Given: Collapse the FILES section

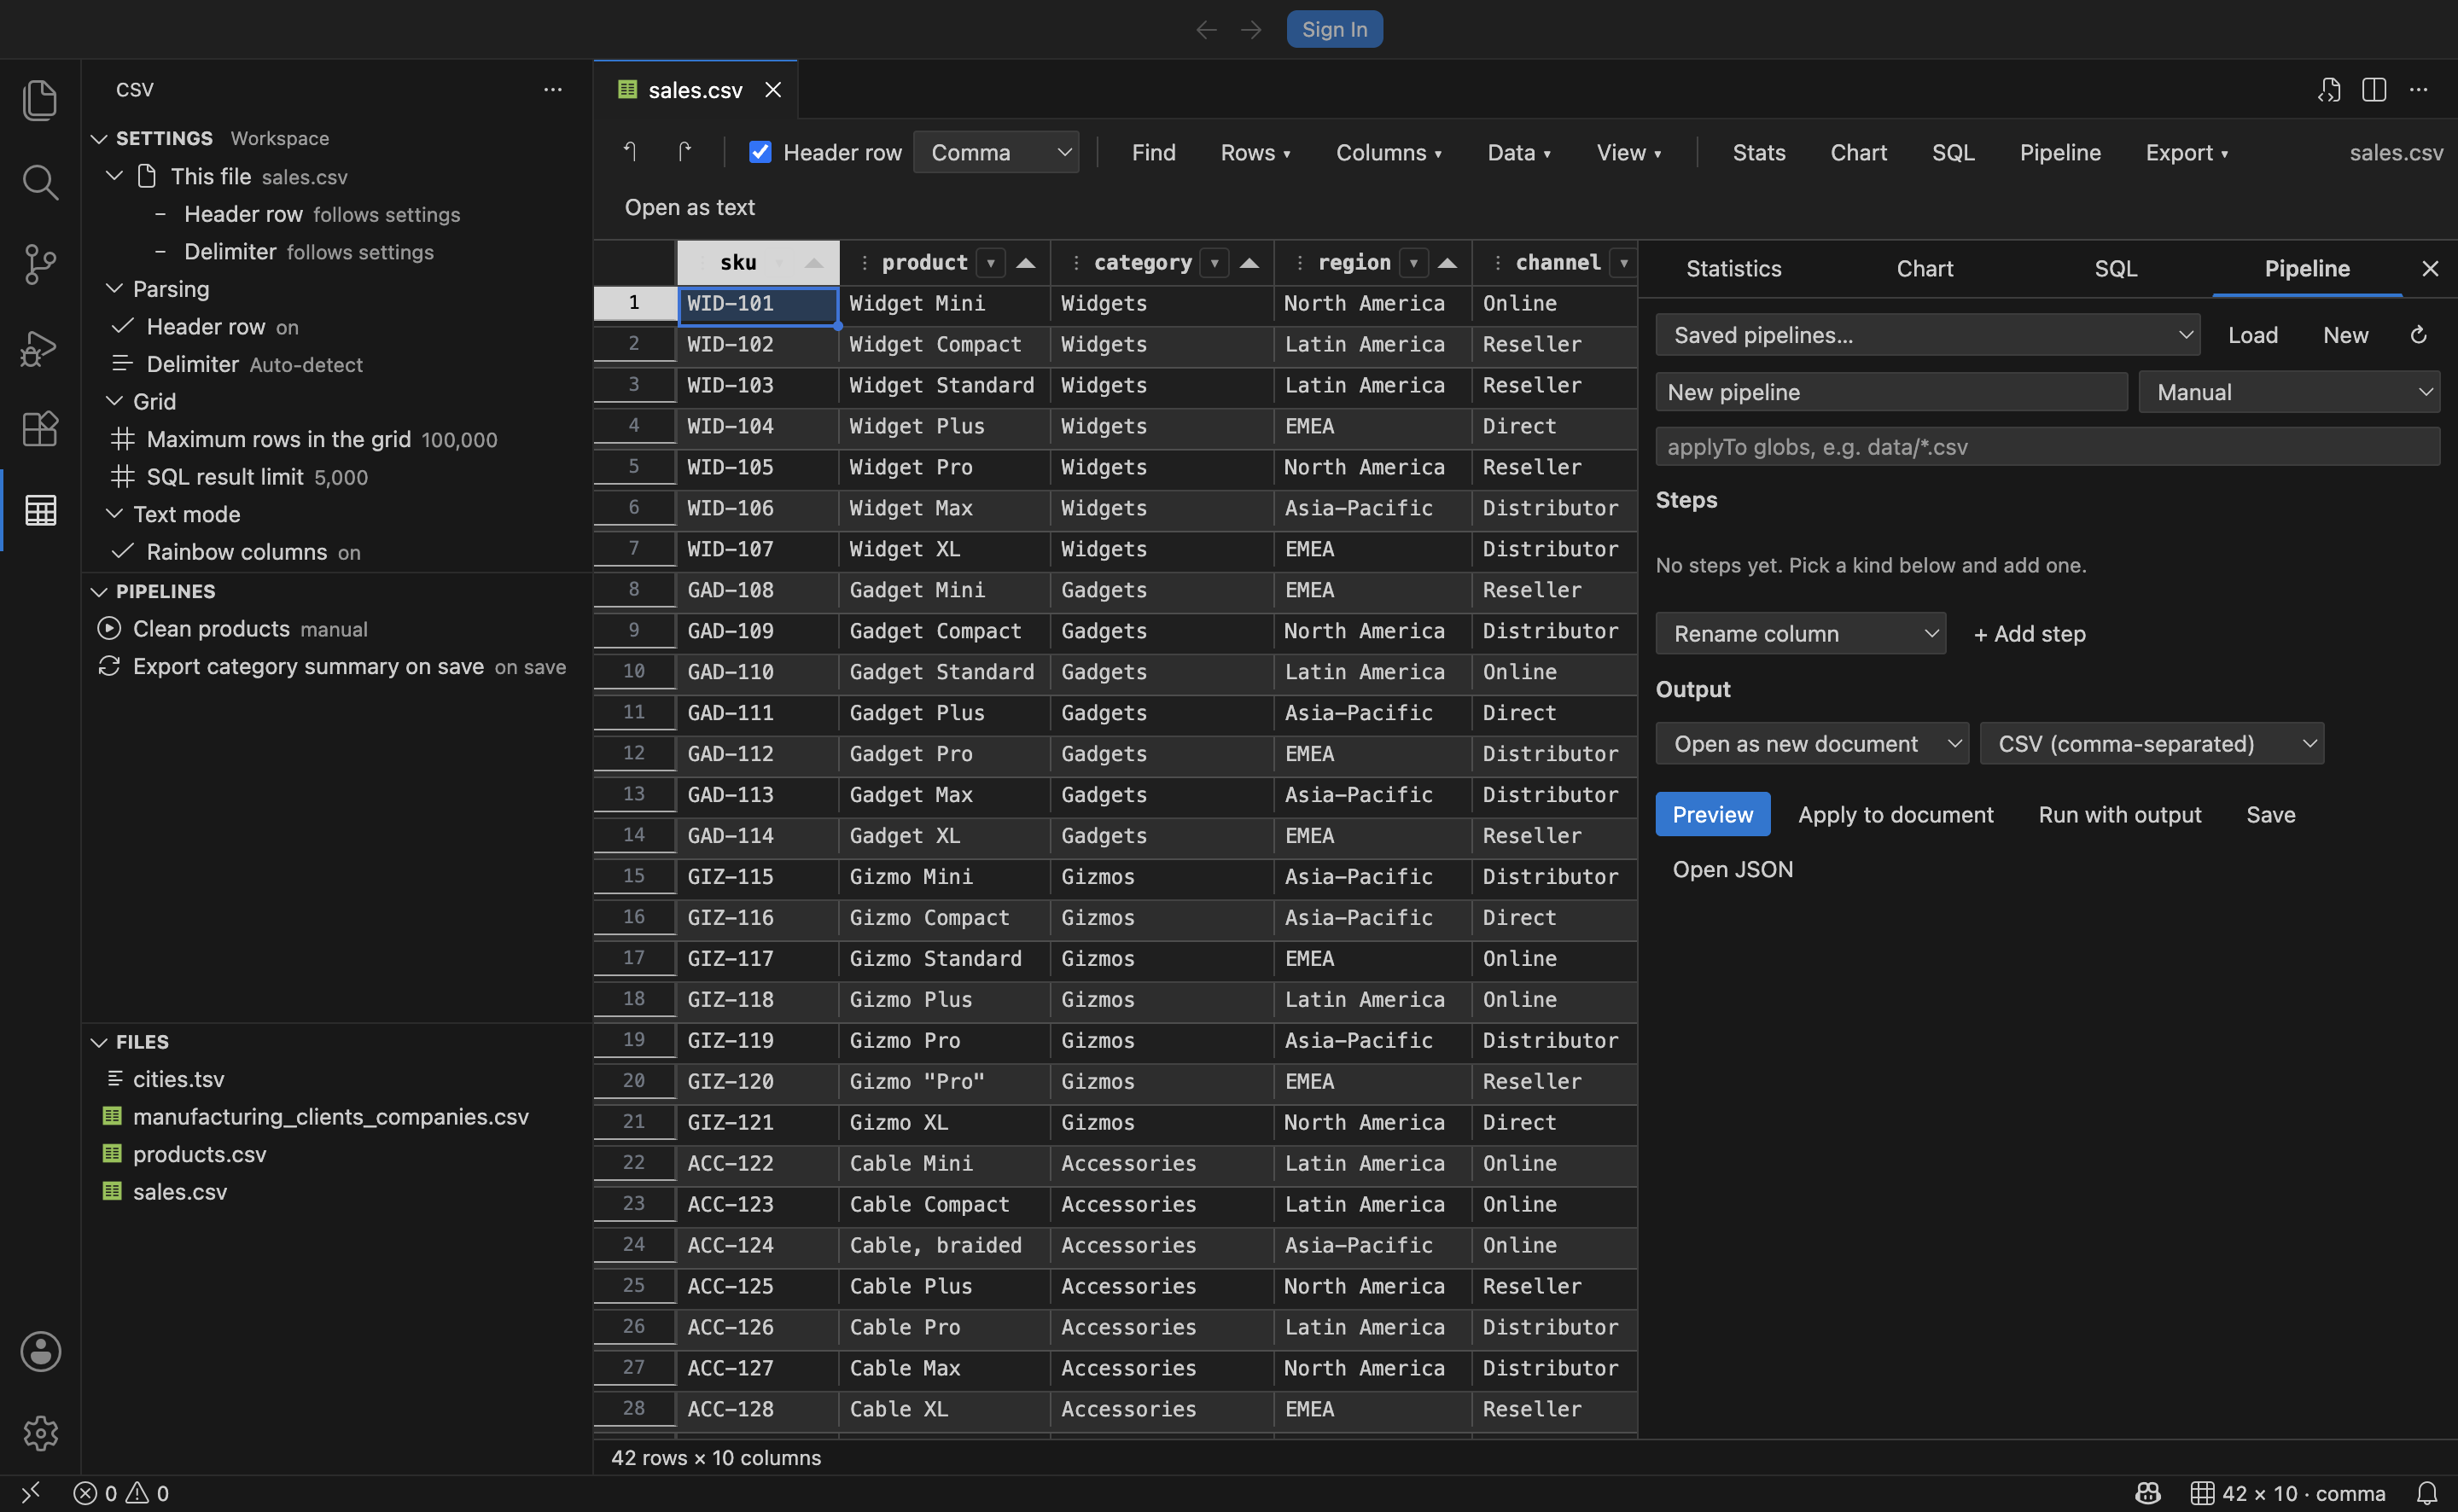Looking at the screenshot, I should click(99, 1042).
